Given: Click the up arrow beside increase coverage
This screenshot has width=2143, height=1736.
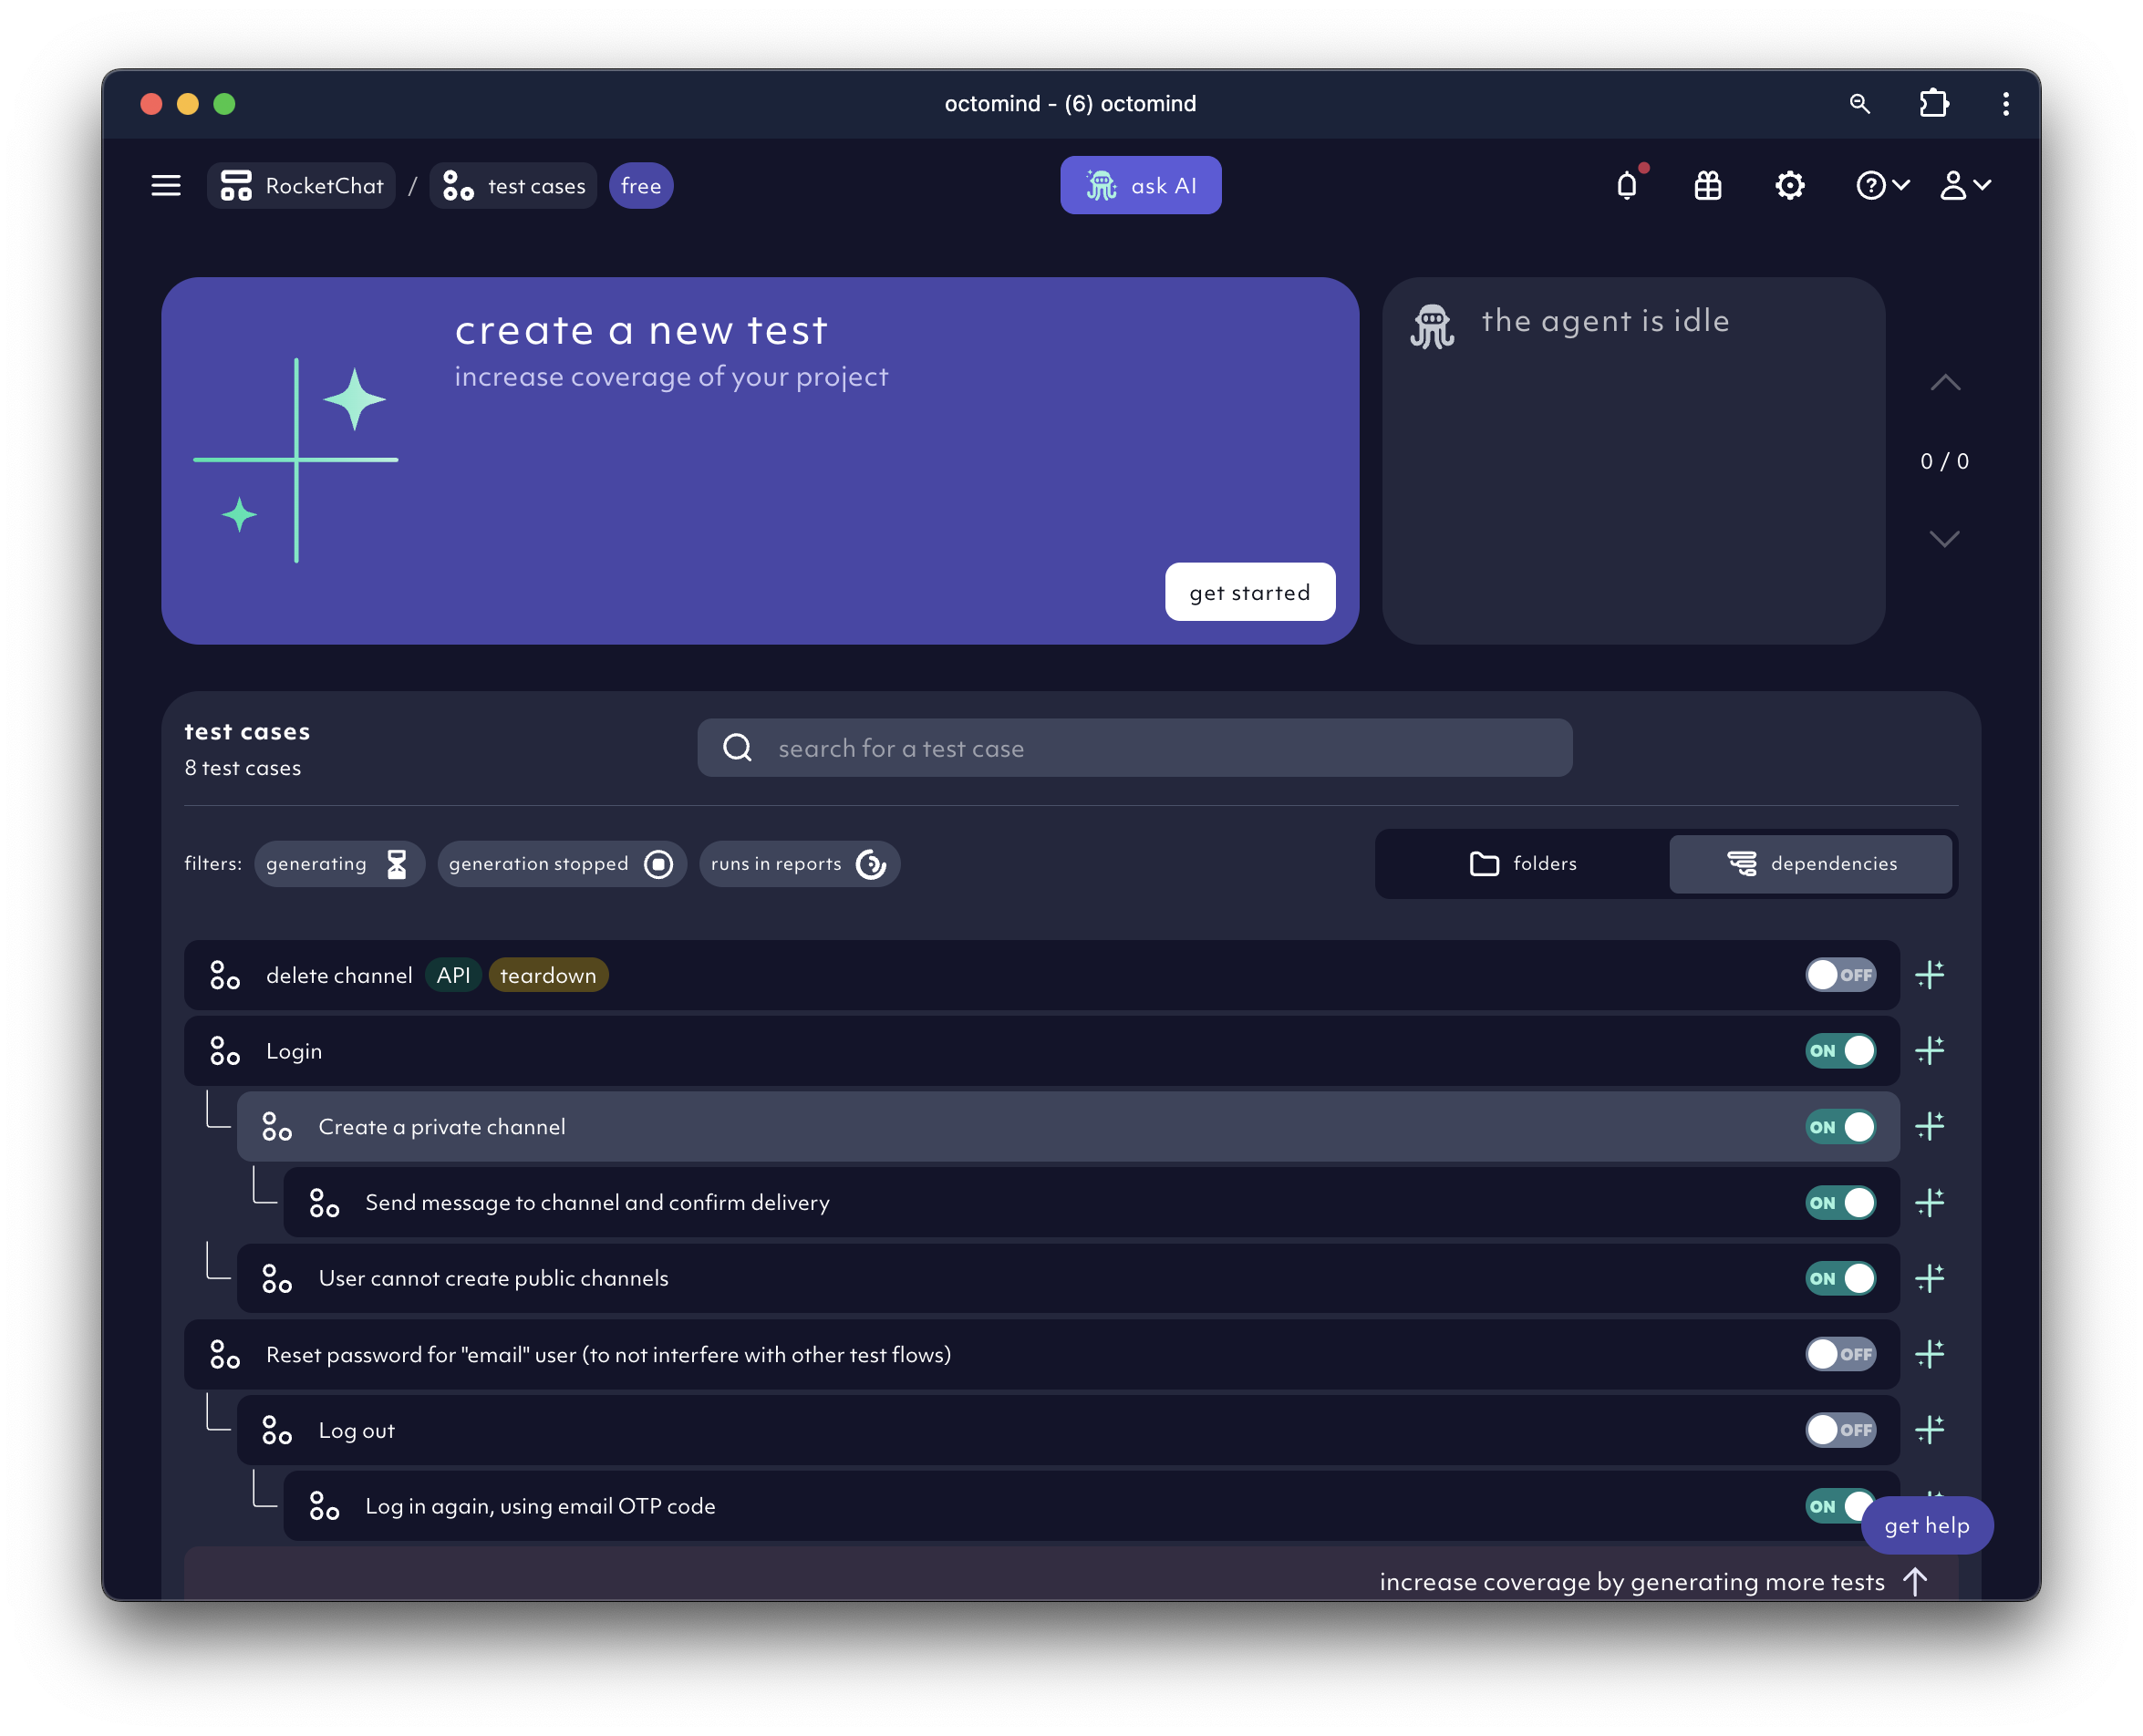Looking at the screenshot, I should click(x=1915, y=1582).
